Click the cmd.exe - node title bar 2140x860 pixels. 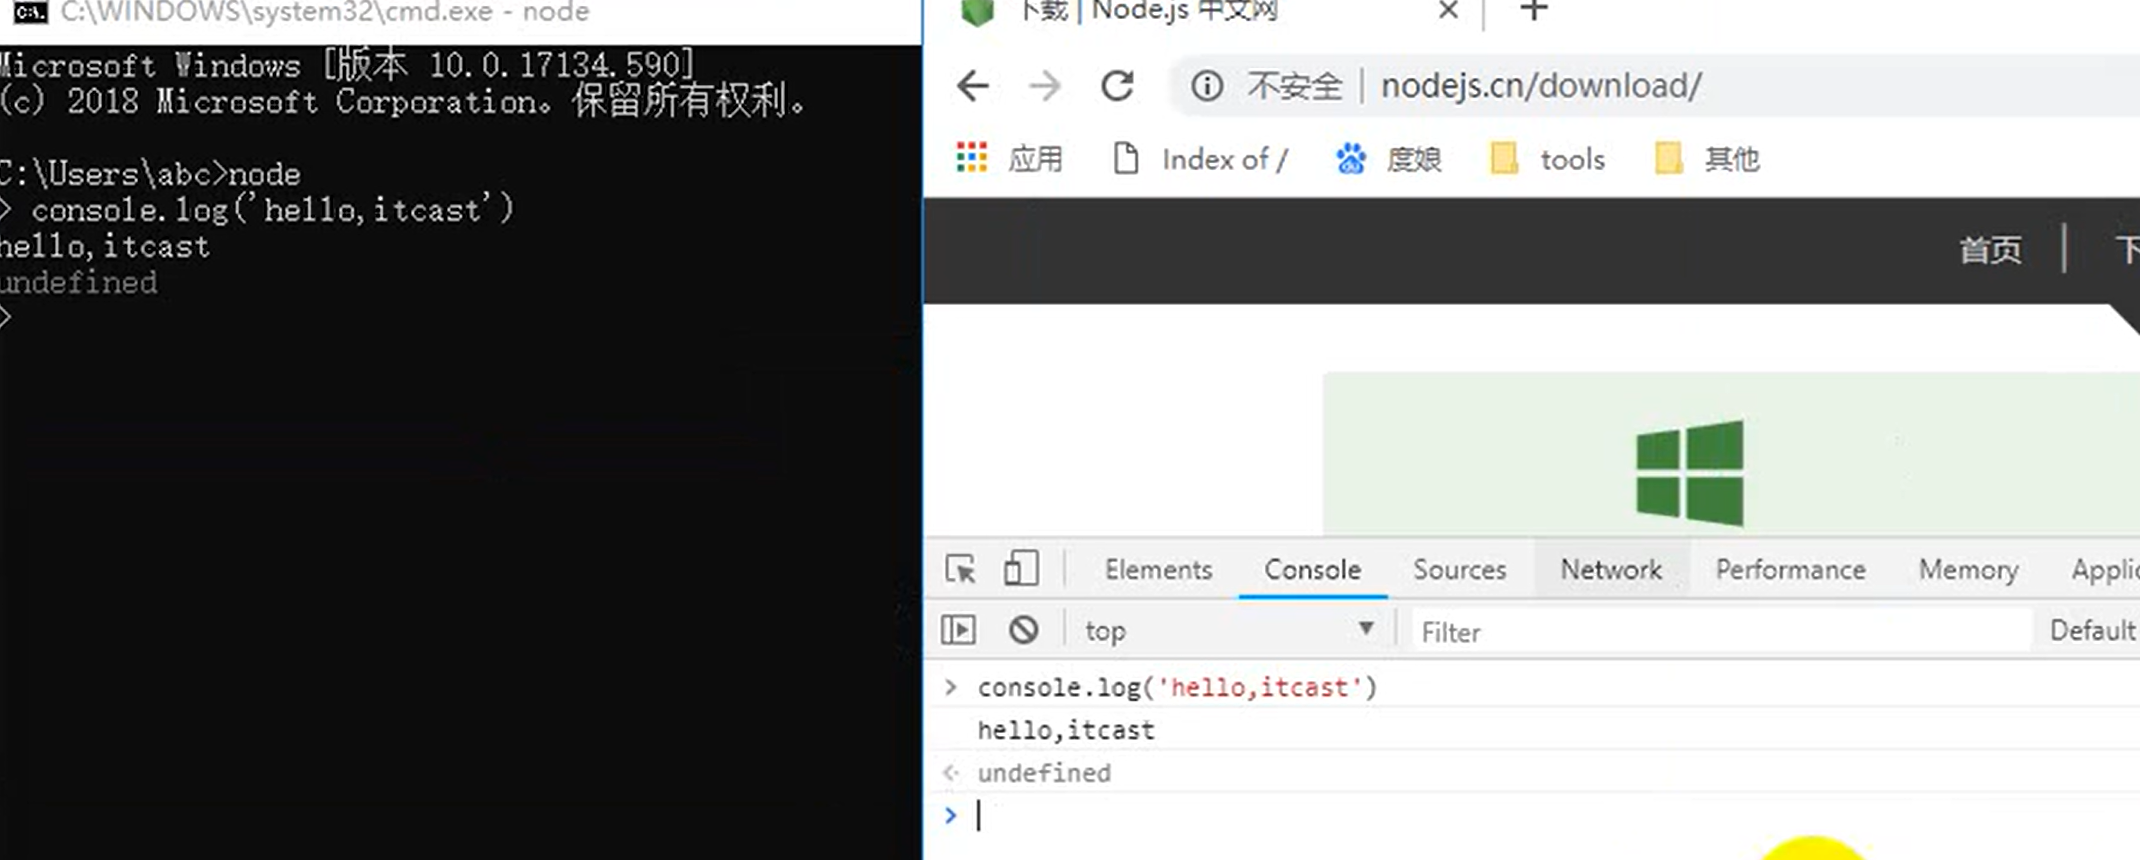(460, 12)
